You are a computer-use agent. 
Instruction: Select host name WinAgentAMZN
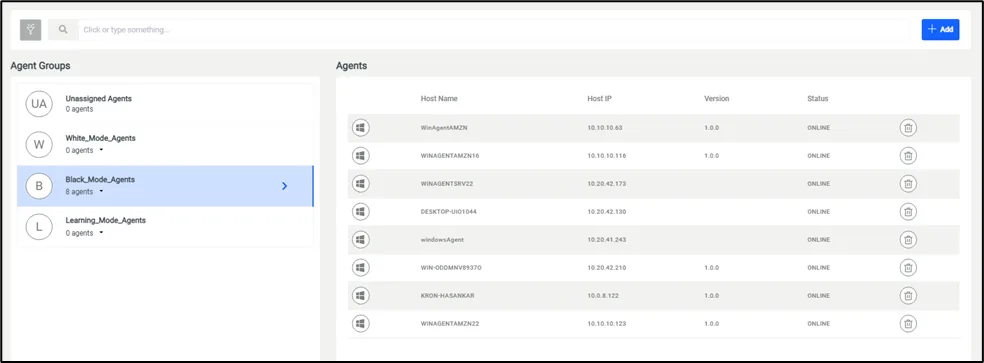(x=444, y=127)
